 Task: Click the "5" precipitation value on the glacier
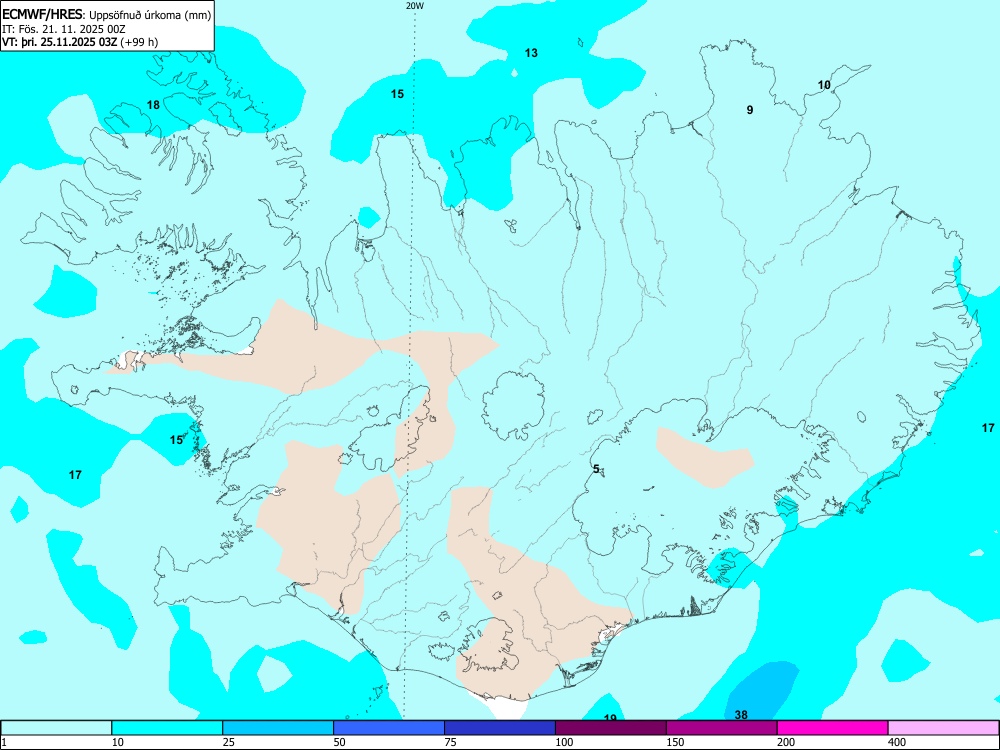pyautogui.click(x=596, y=469)
